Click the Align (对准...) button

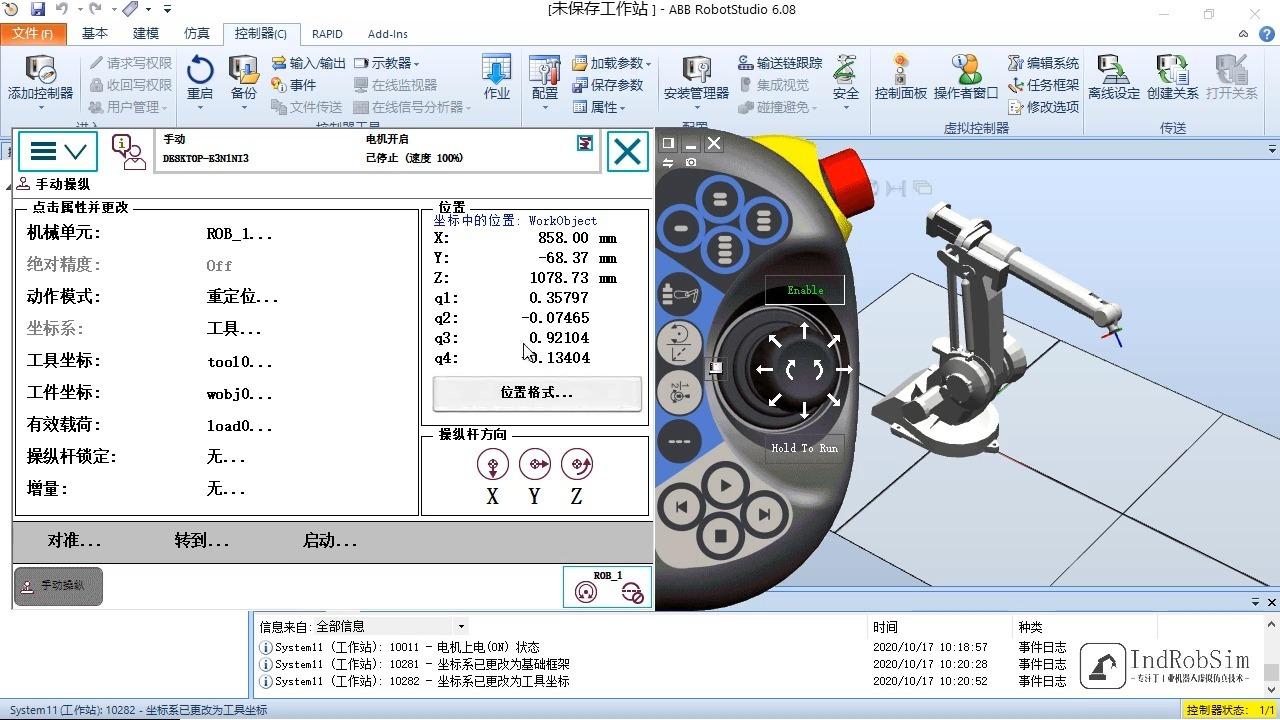[x=75, y=540]
